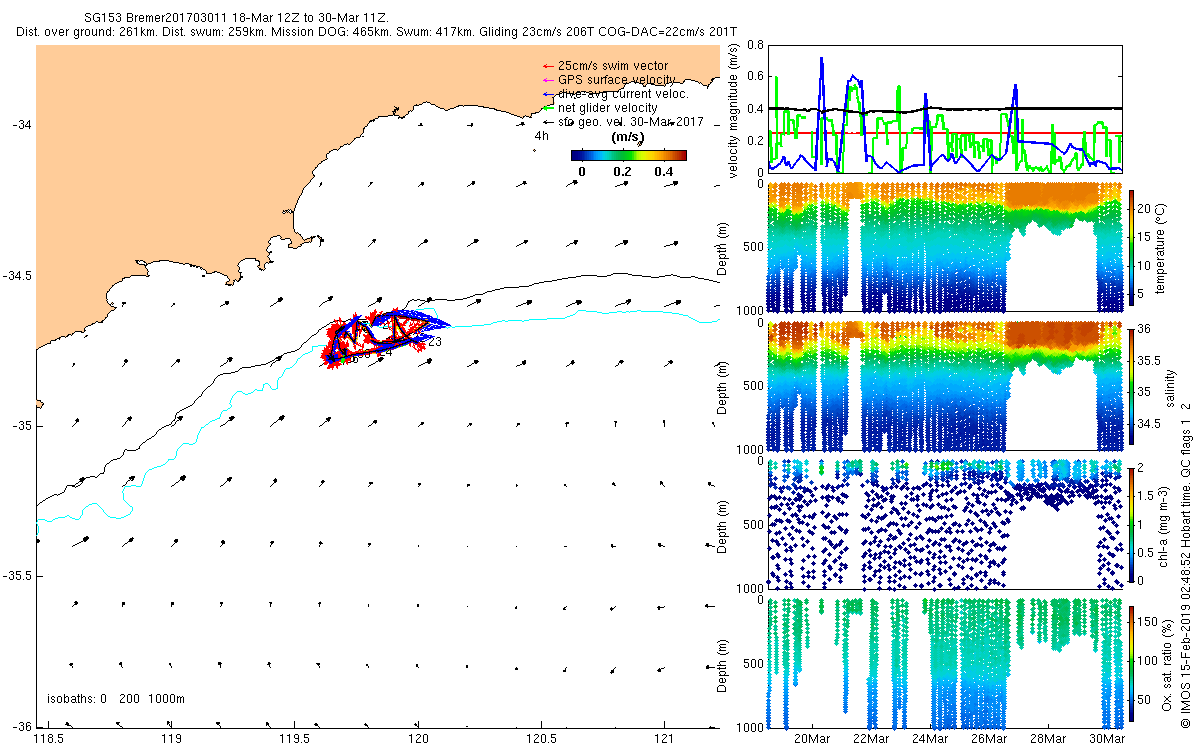Click the '4h' marker label on the map

point(542,136)
